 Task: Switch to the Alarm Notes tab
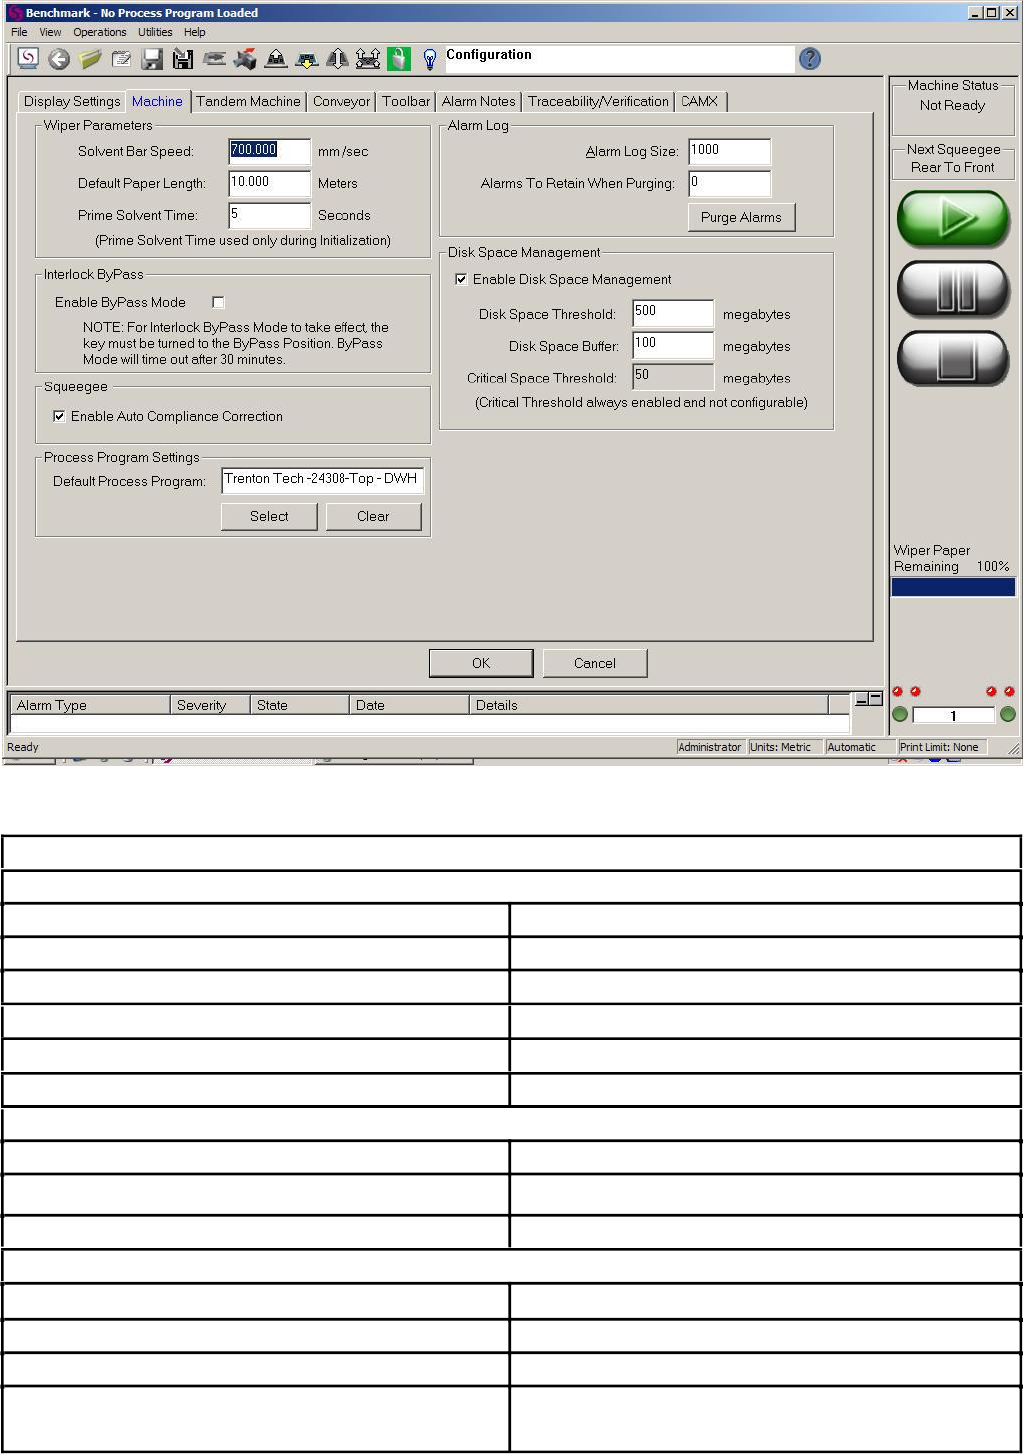[479, 101]
